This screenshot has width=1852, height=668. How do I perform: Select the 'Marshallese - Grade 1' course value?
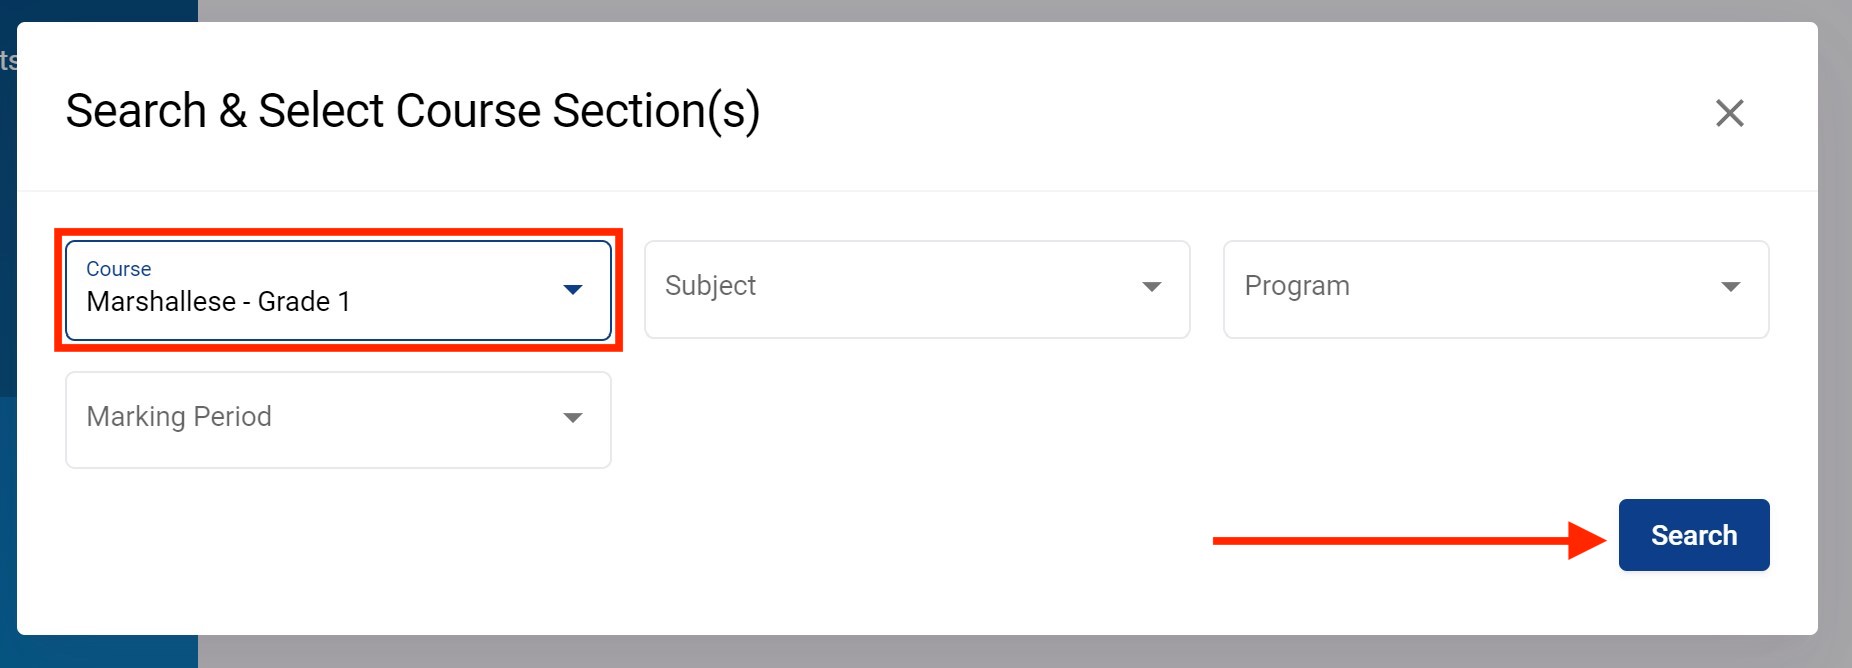(218, 302)
